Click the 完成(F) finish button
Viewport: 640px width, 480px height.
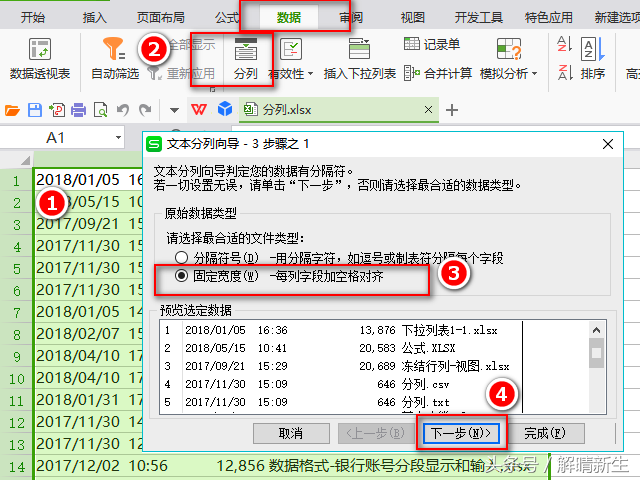[545, 433]
